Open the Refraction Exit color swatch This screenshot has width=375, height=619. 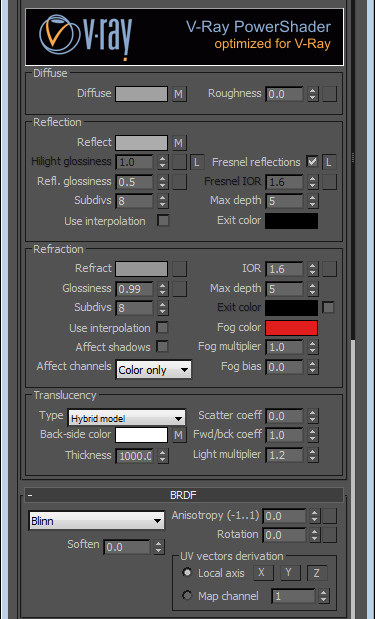coord(291,308)
